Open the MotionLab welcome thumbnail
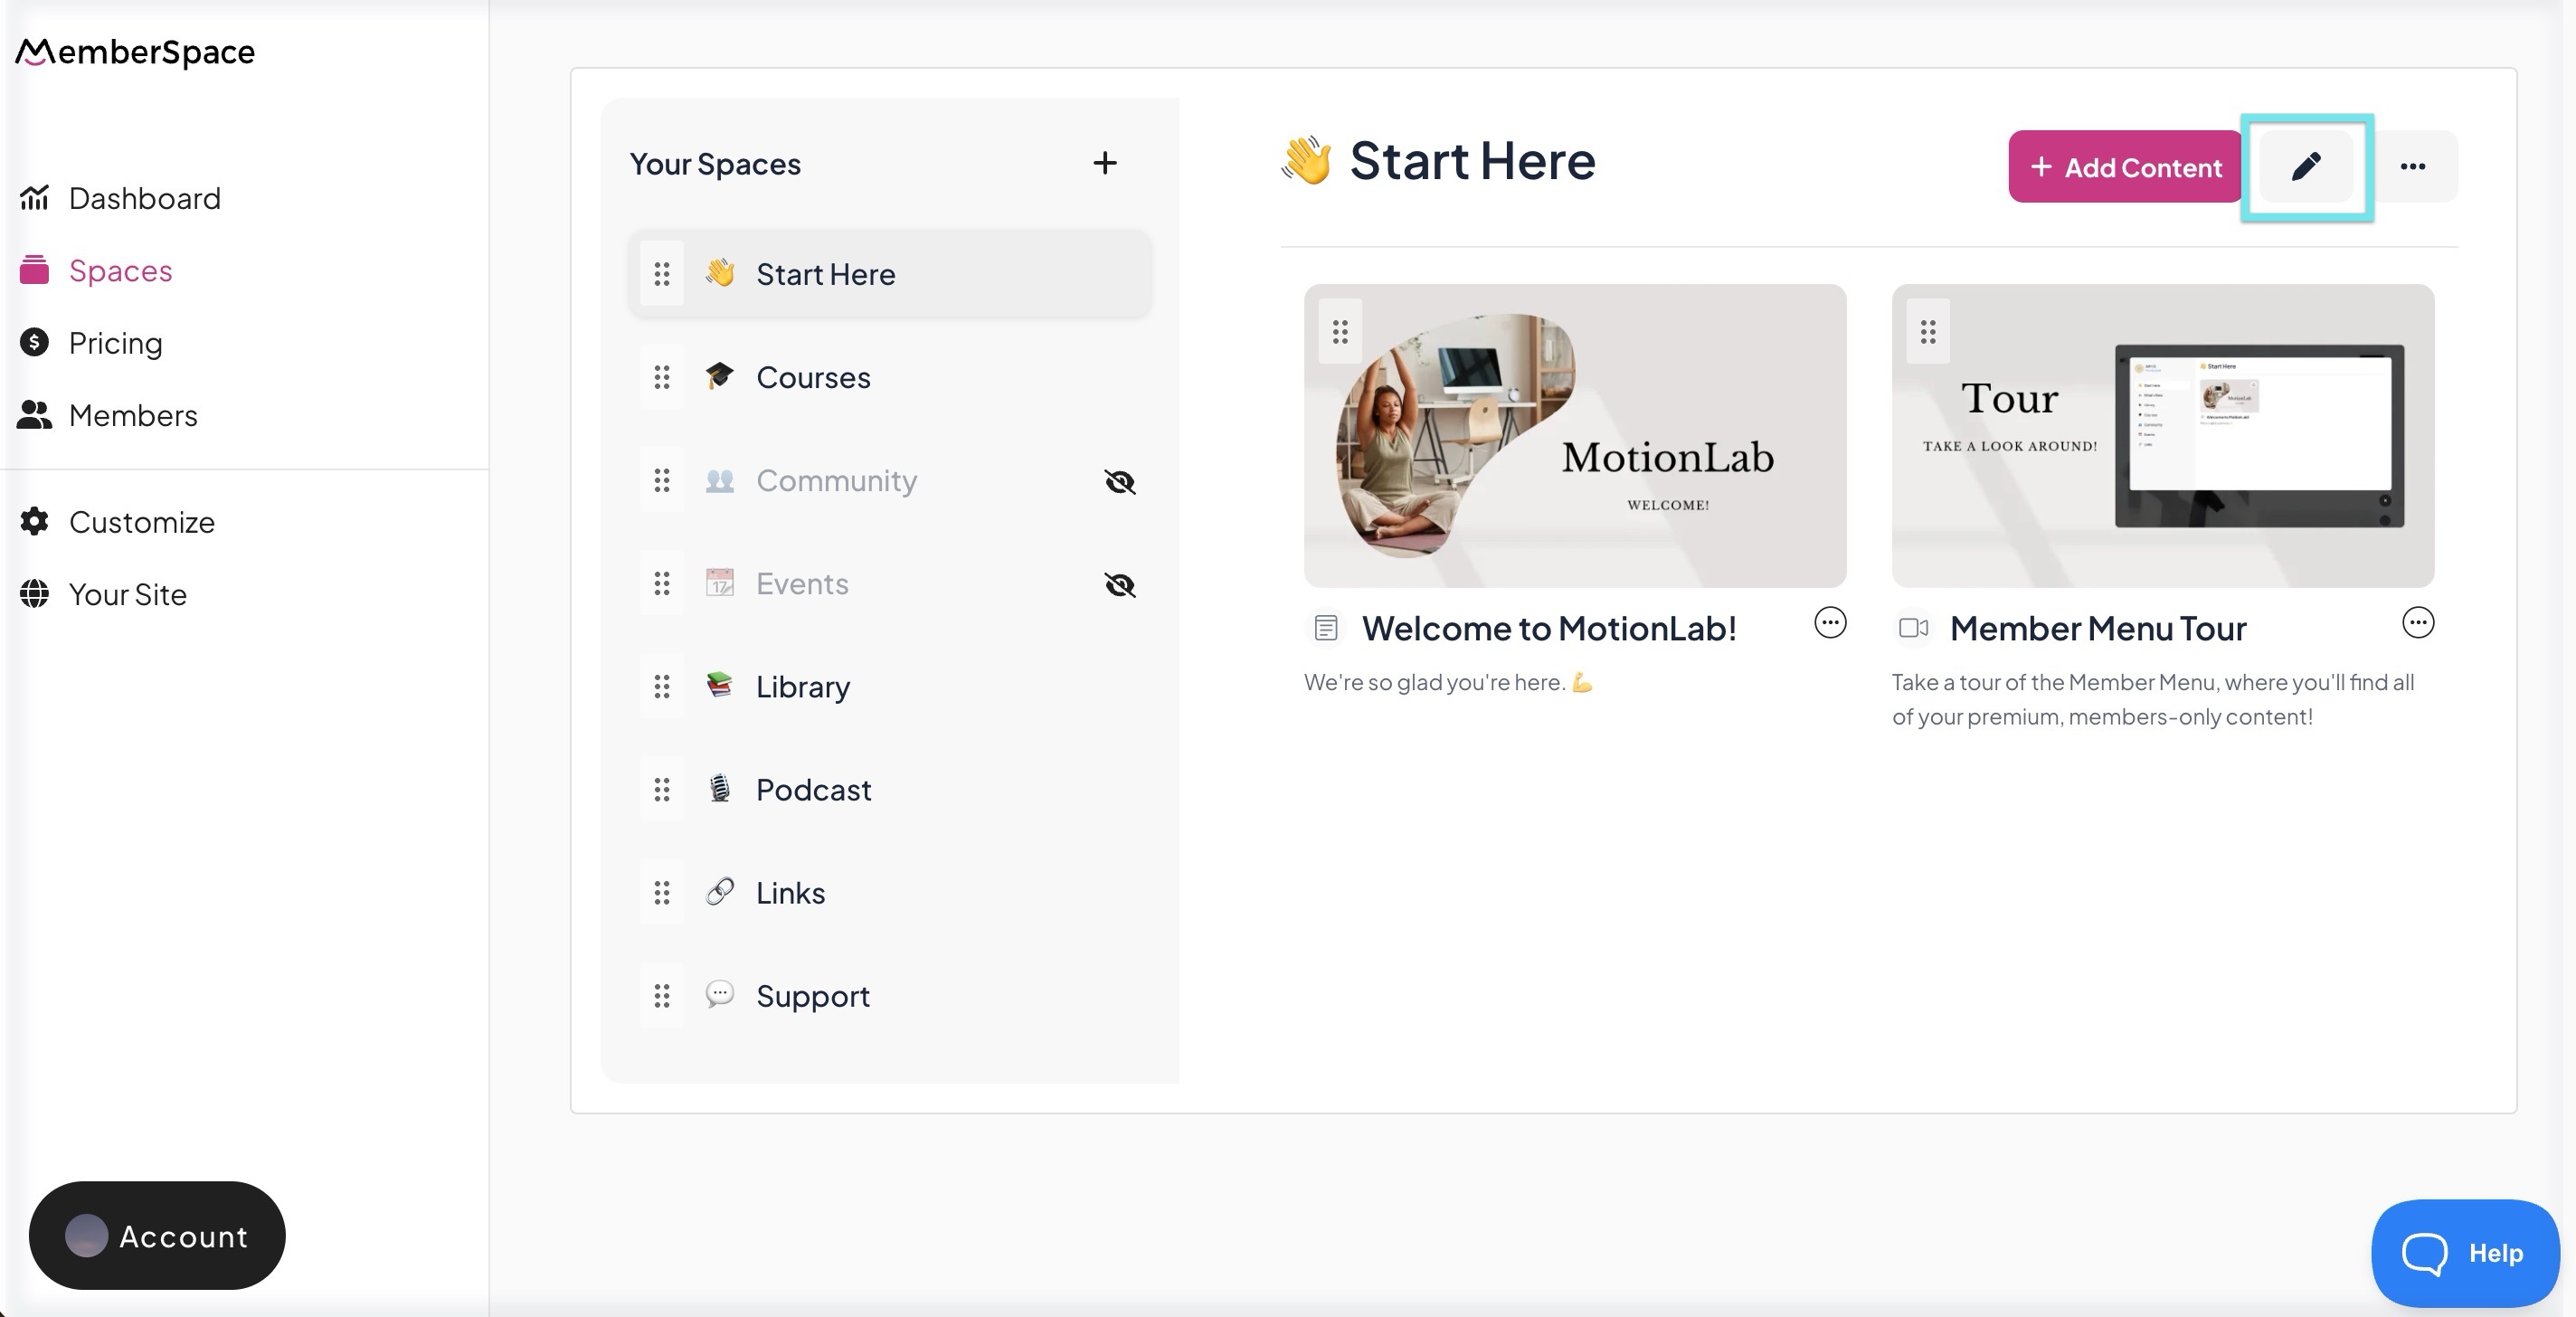The width and height of the screenshot is (2576, 1317). click(1574, 436)
